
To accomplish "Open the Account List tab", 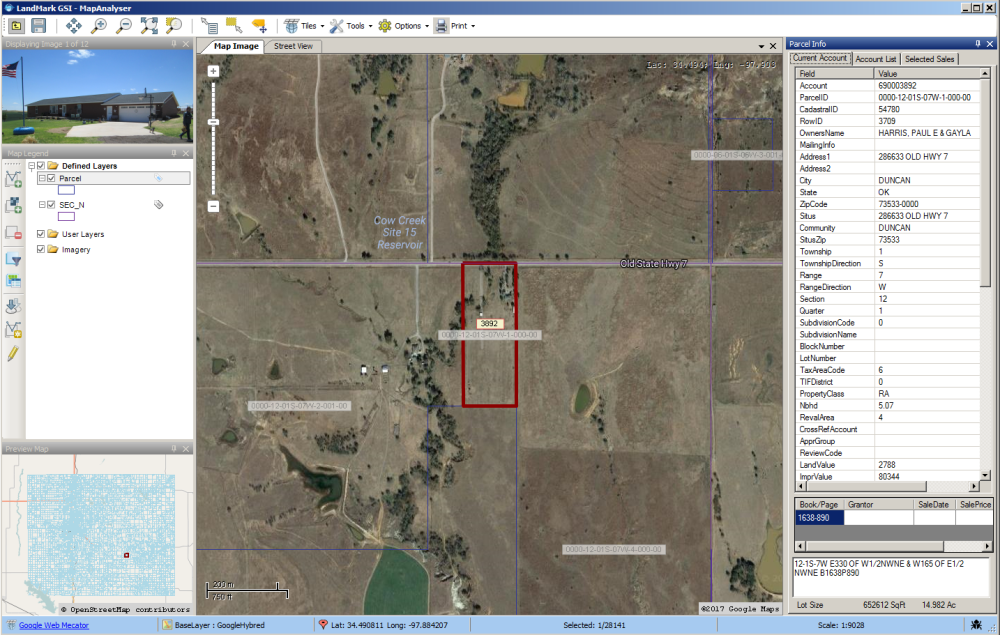I will tap(876, 59).
